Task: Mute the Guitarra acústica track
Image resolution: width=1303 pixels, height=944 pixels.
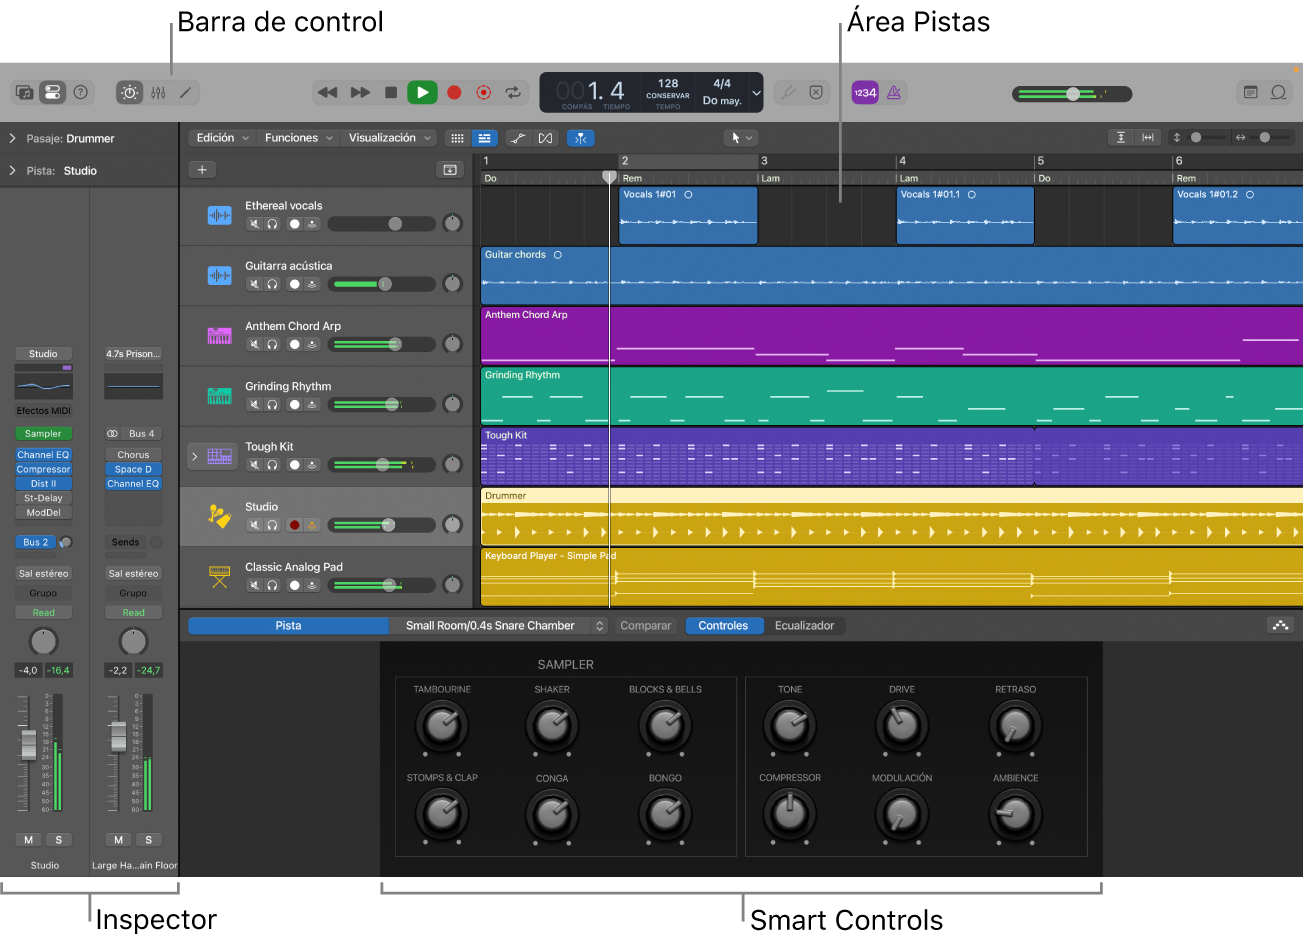Action: tap(253, 283)
